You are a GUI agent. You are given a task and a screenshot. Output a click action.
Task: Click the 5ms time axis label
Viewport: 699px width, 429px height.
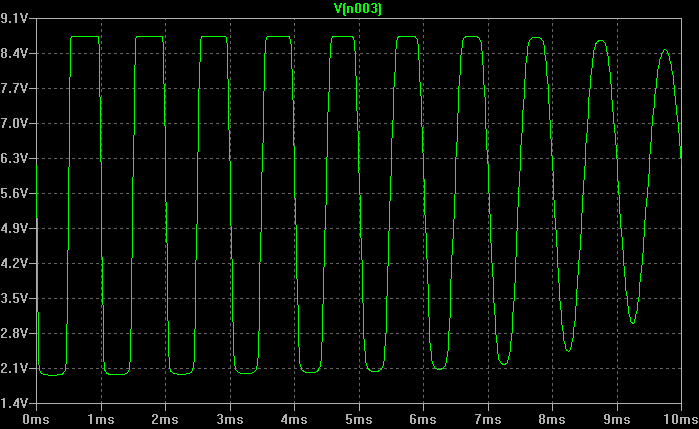pos(359,419)
